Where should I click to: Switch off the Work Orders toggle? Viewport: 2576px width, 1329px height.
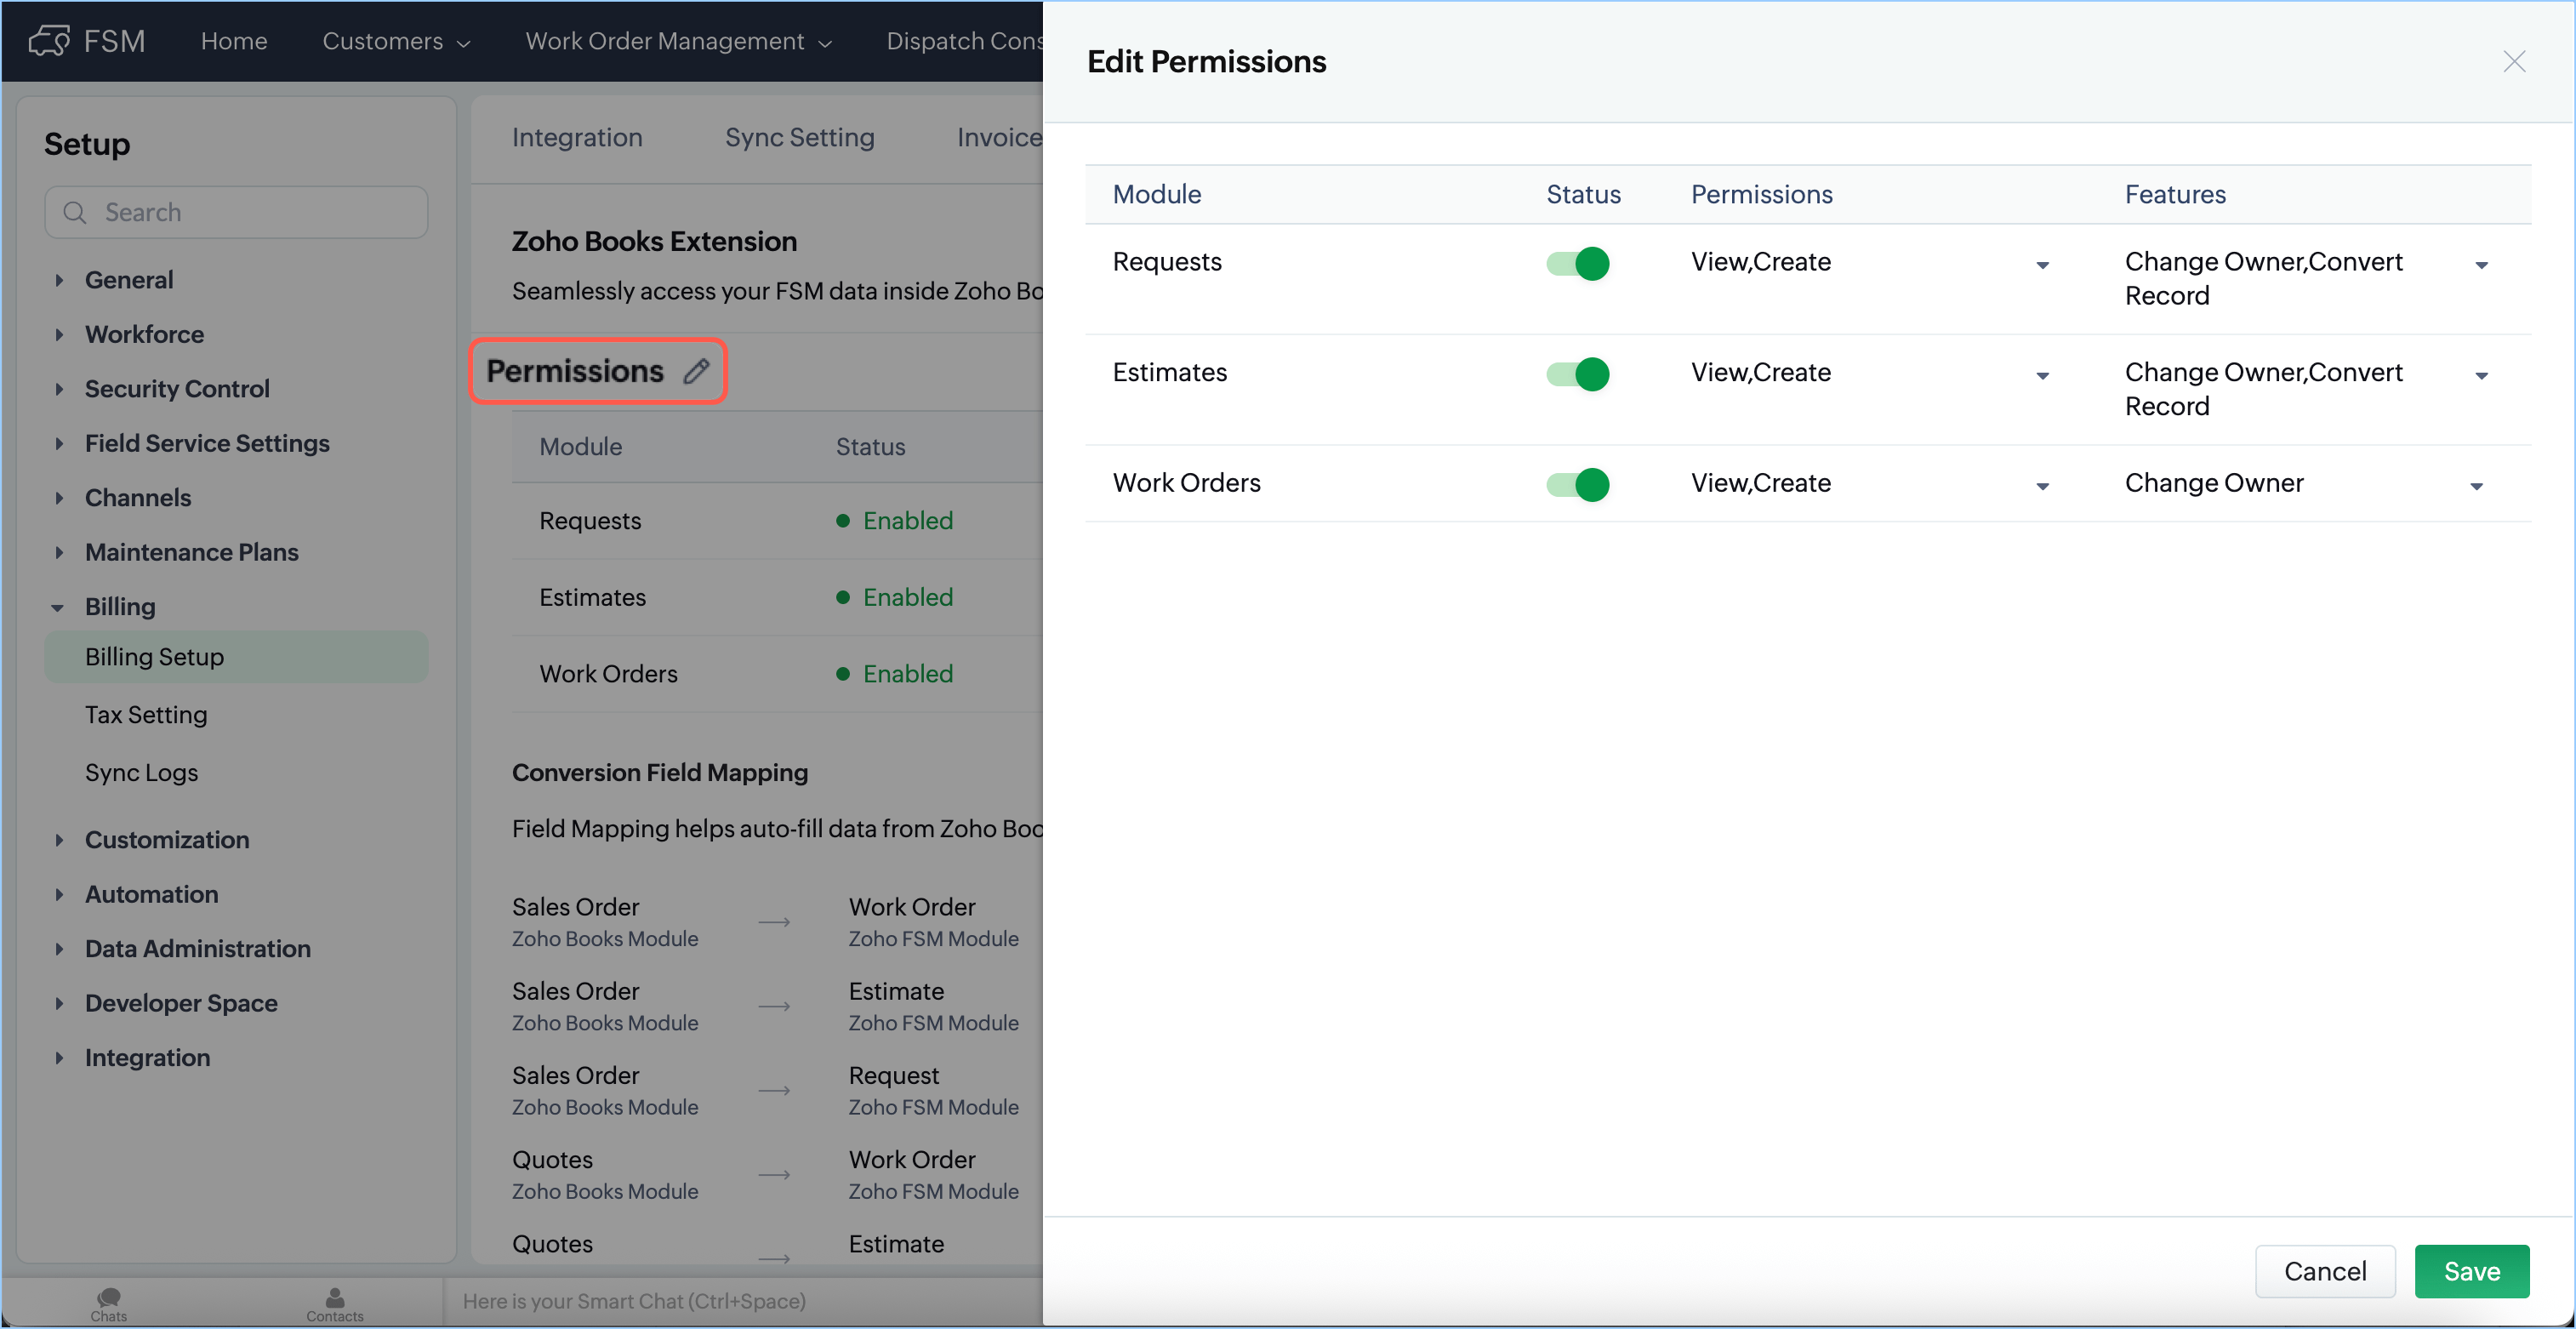tap(1577, 485)
